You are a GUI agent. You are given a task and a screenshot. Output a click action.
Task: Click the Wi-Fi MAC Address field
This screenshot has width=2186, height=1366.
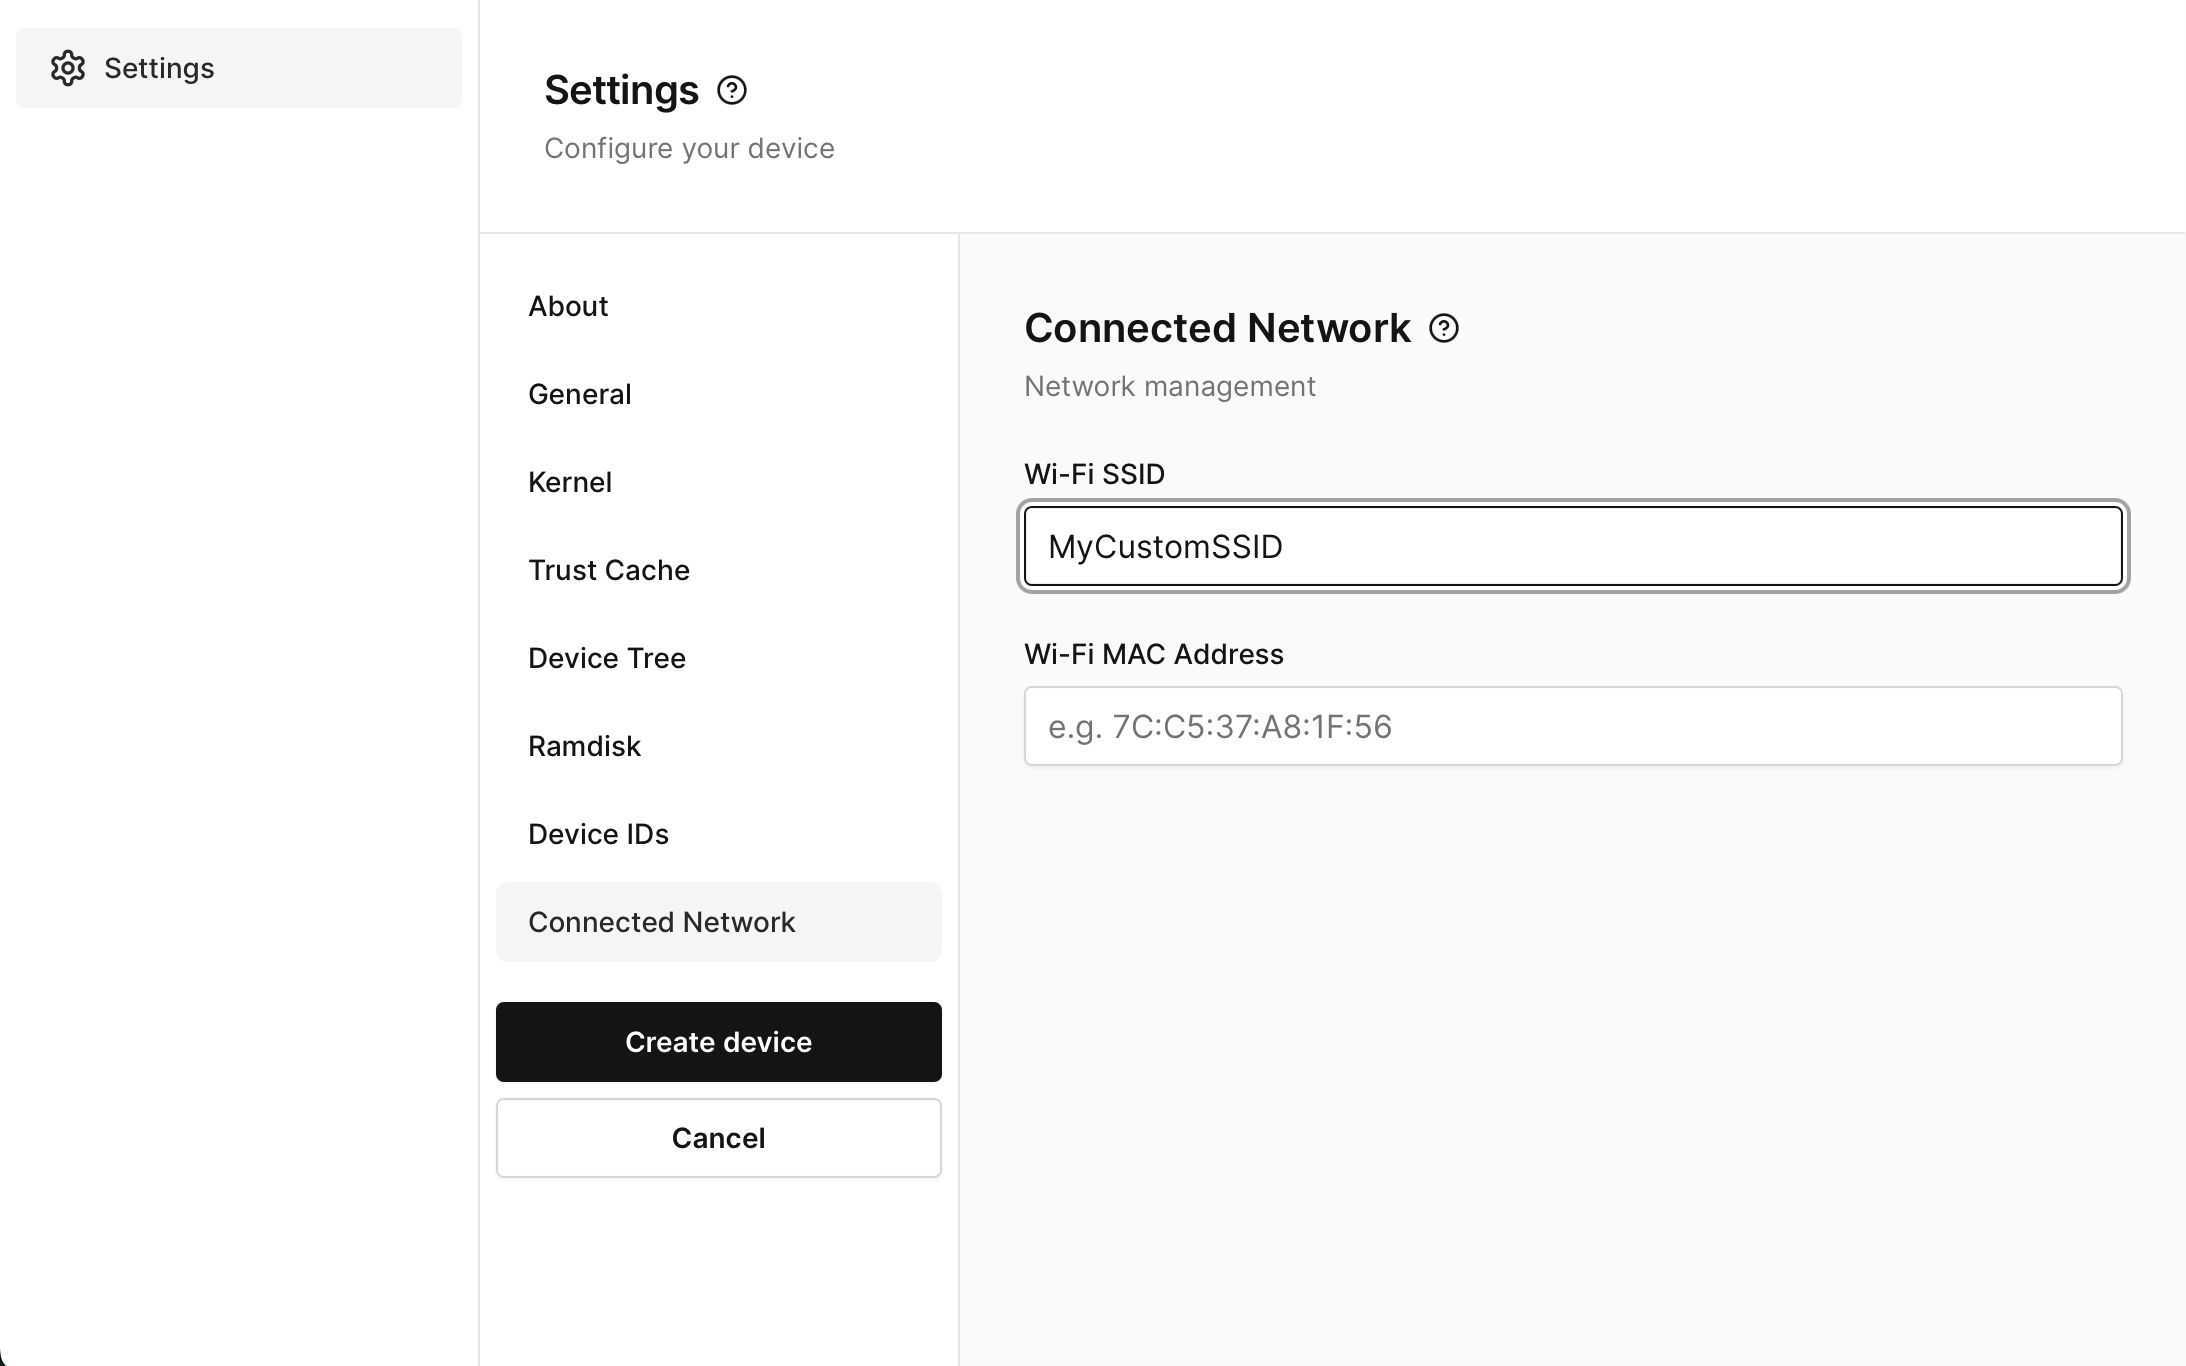(x=1573, y=726)
